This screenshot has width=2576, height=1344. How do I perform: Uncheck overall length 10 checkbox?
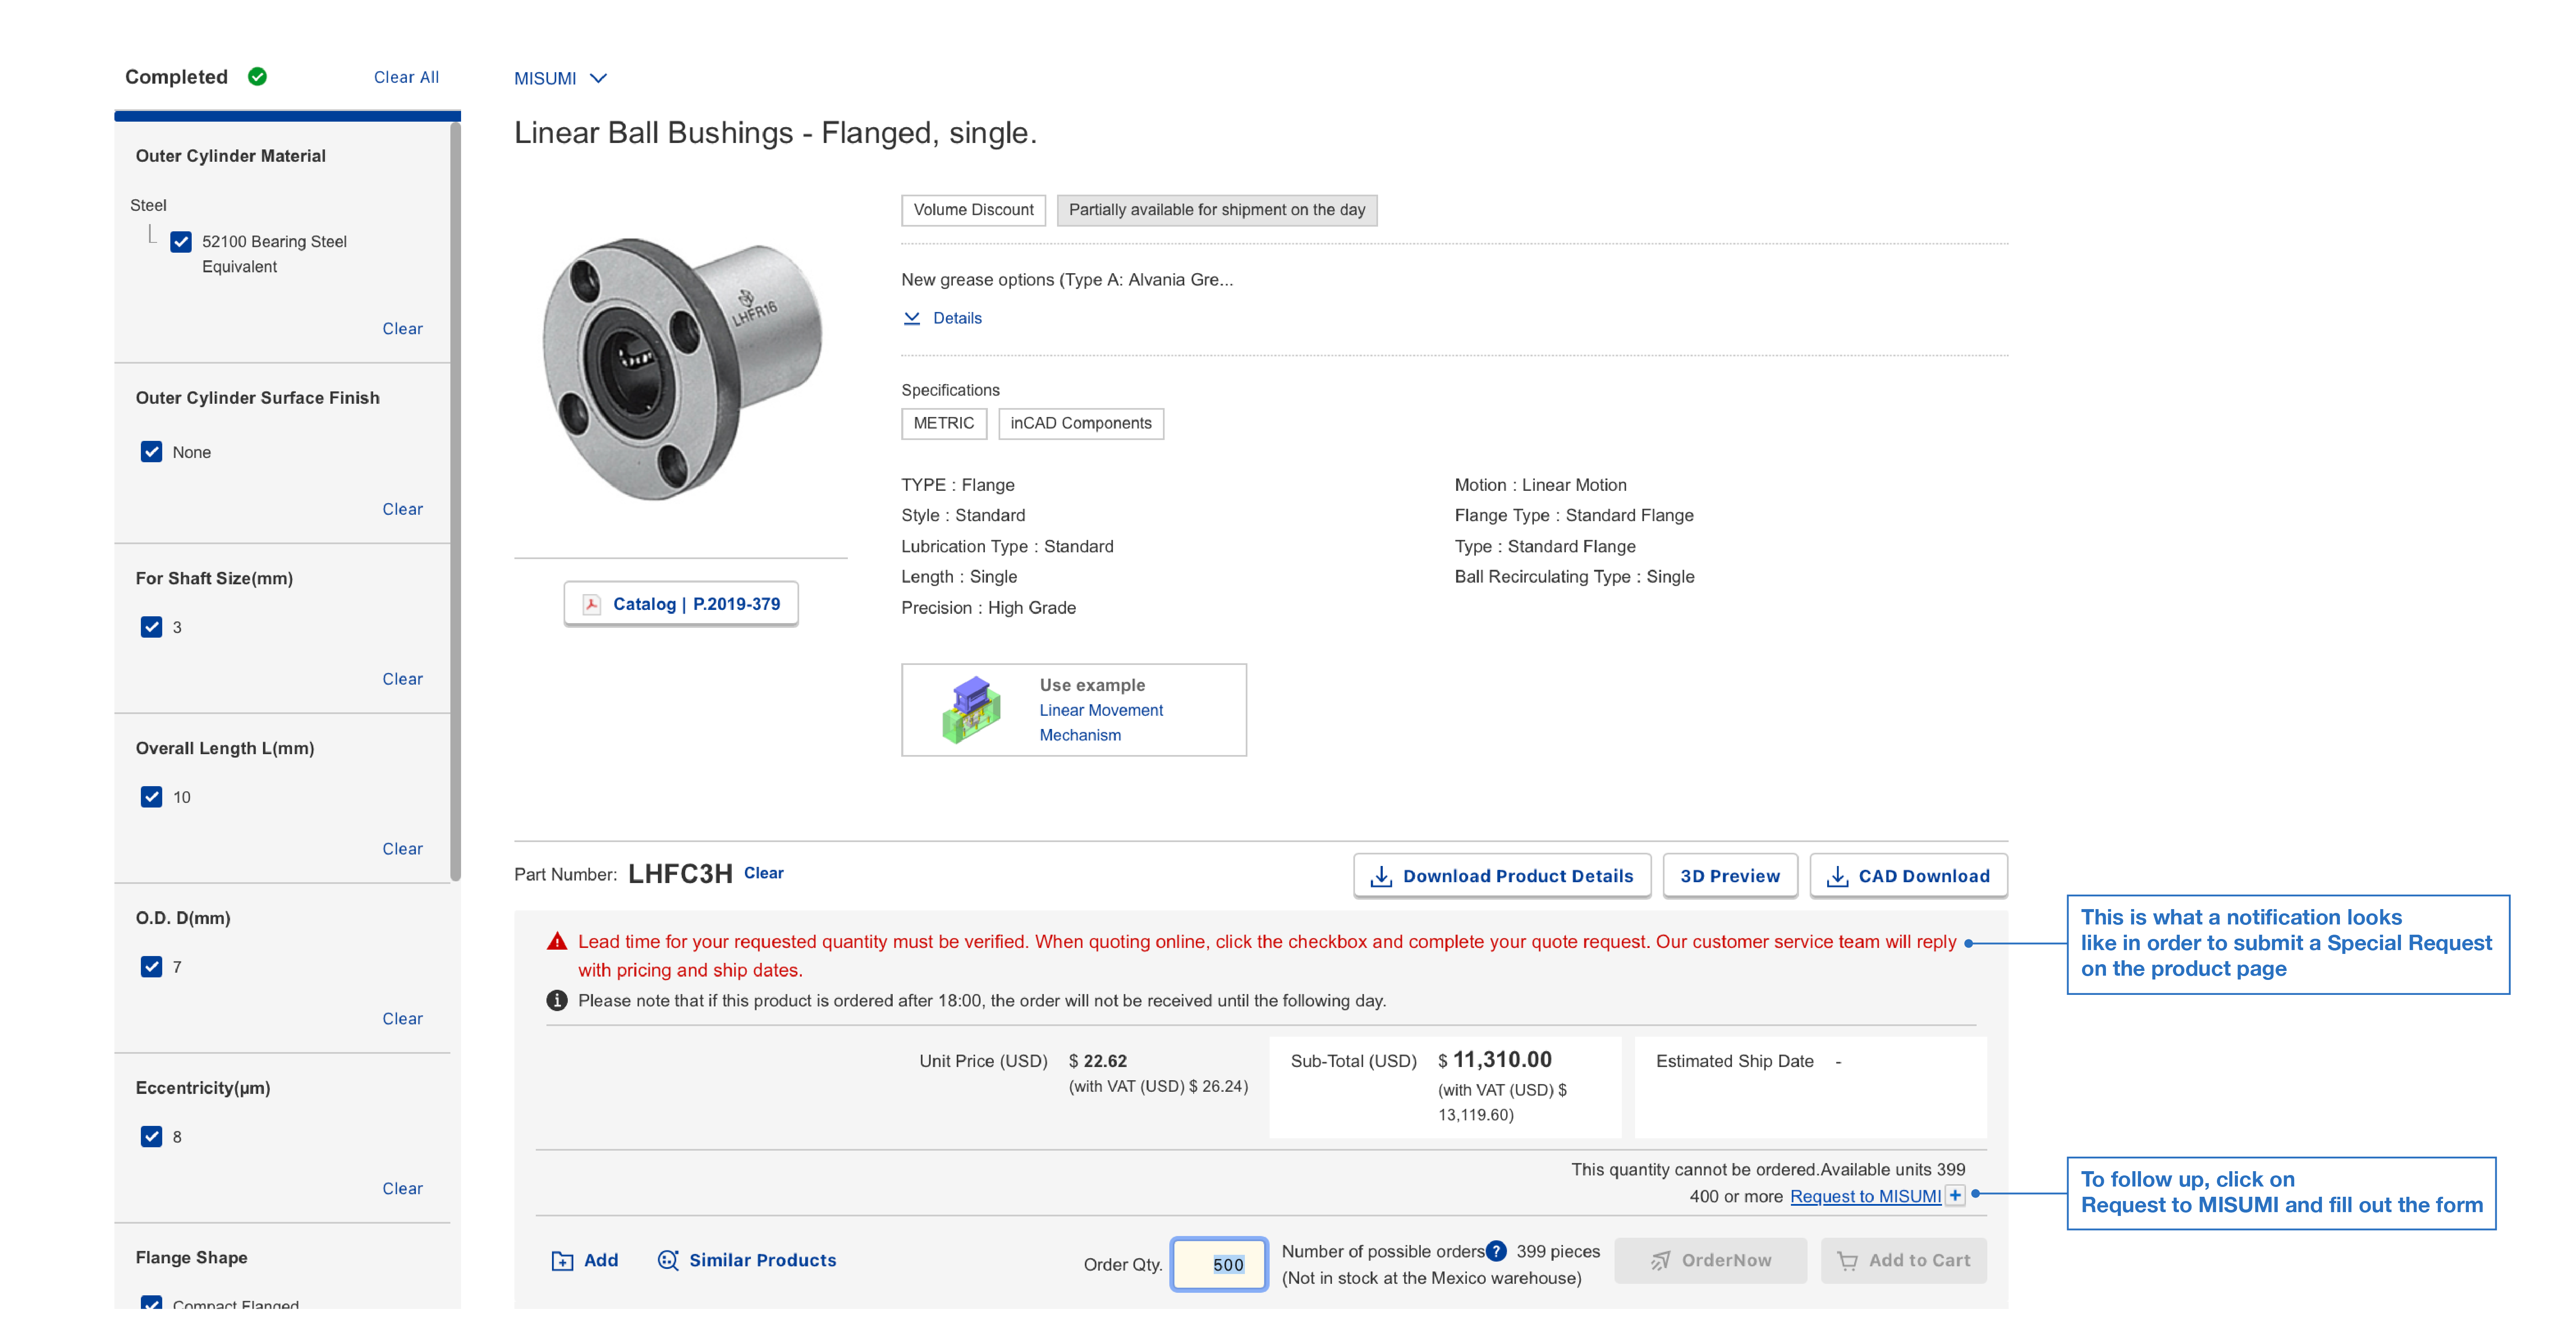pos(151,797)
